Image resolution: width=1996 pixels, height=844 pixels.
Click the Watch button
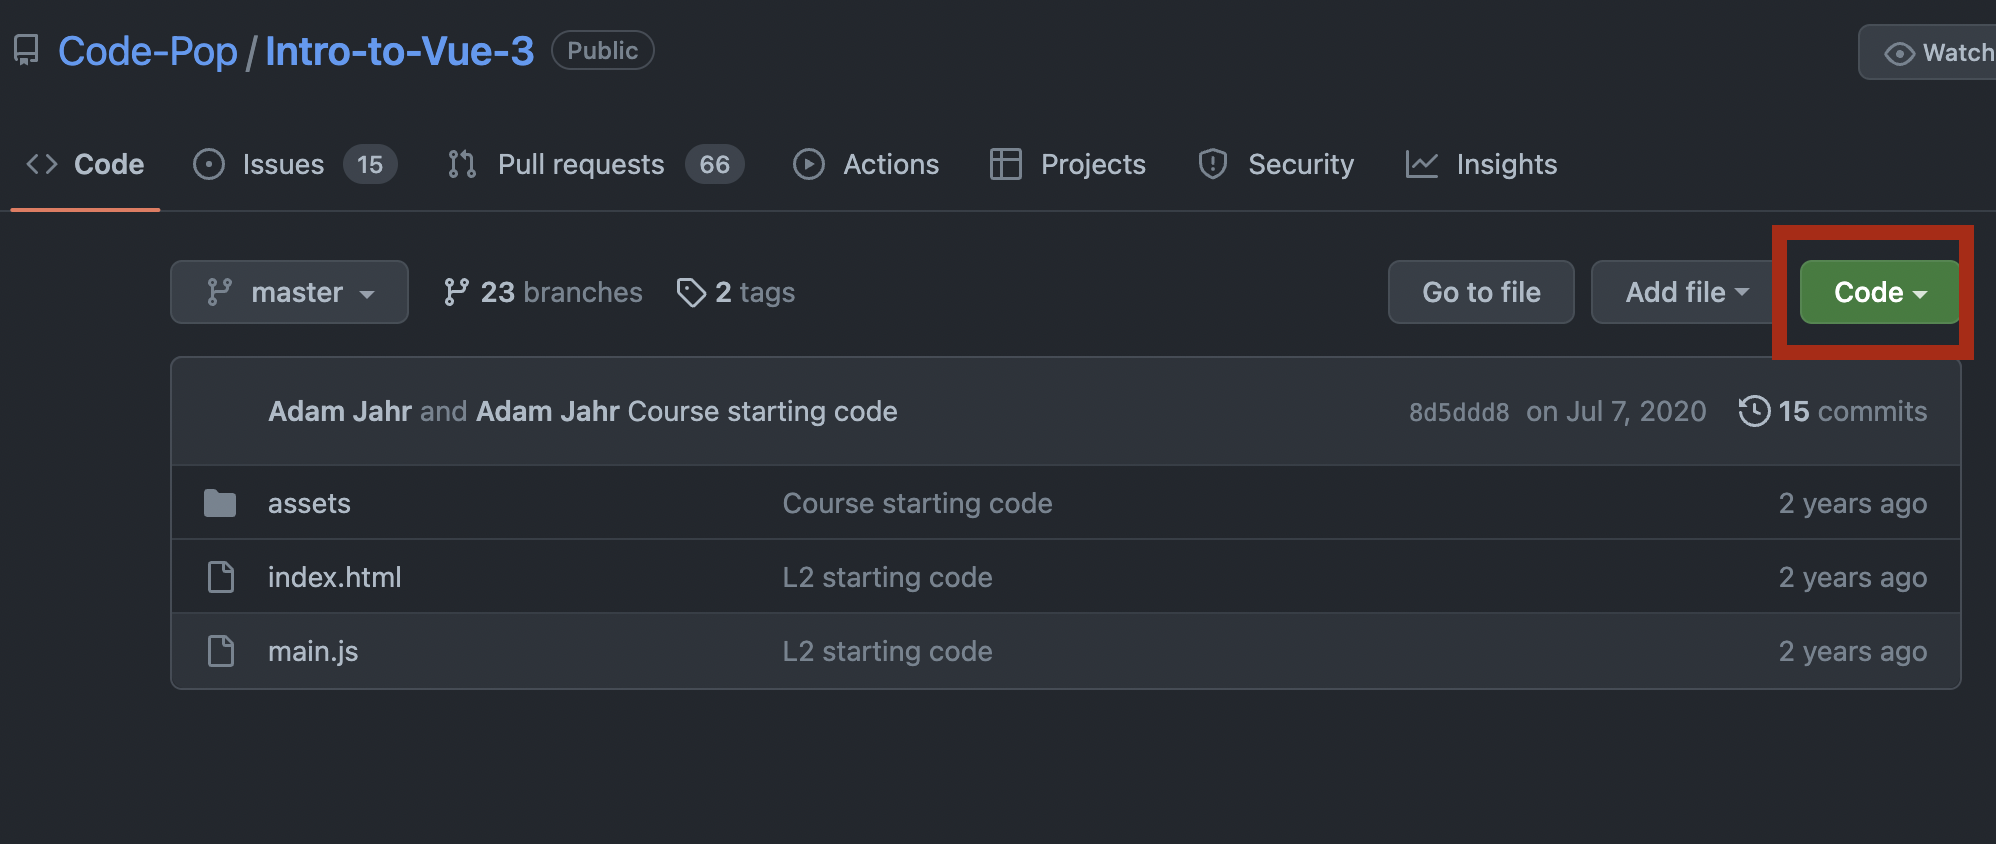coord(1928,52)
